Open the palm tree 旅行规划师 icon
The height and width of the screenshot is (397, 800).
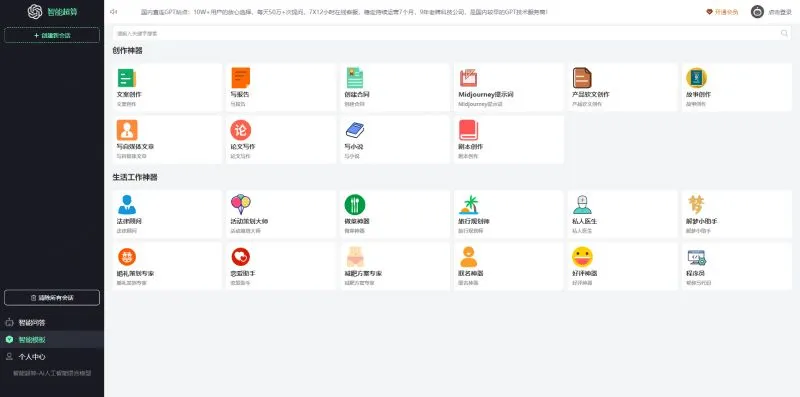(x=468, y=205)
